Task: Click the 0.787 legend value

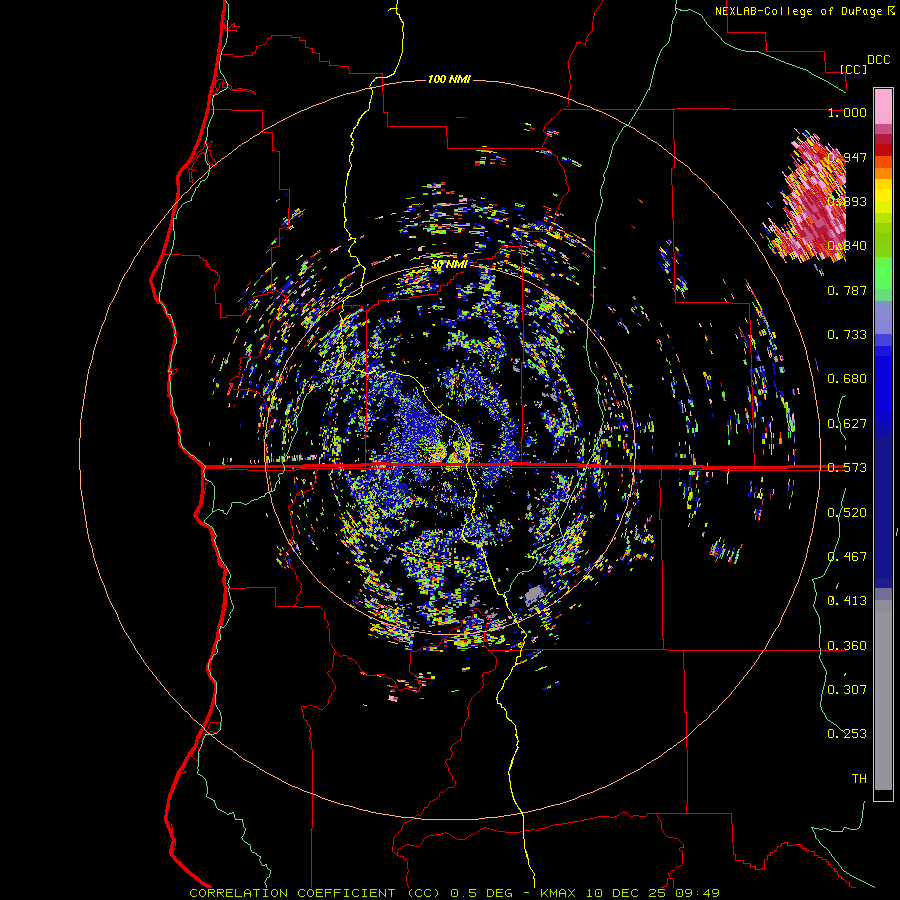Action: point(847,290)
